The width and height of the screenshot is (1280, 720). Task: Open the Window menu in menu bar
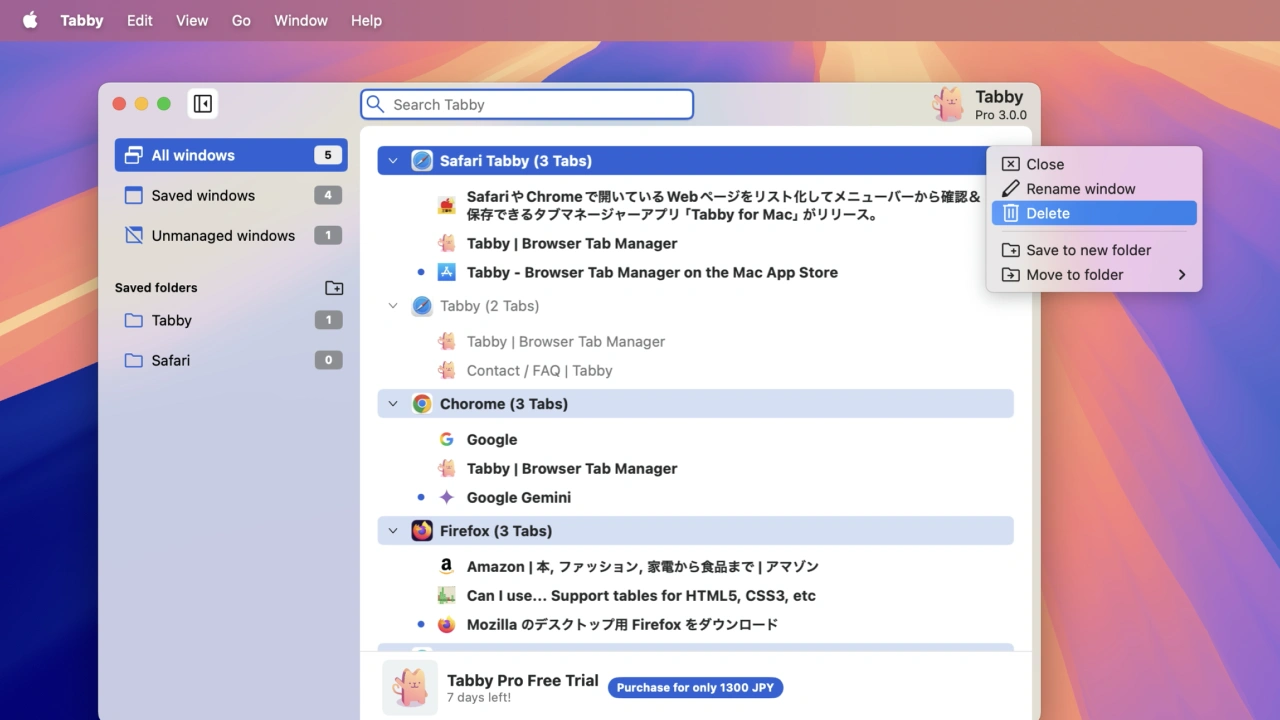click(x=300, y=20)
